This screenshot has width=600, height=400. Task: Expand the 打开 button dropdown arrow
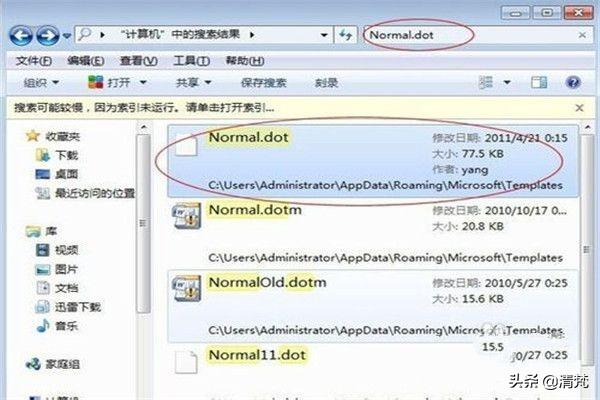point(143,82)
